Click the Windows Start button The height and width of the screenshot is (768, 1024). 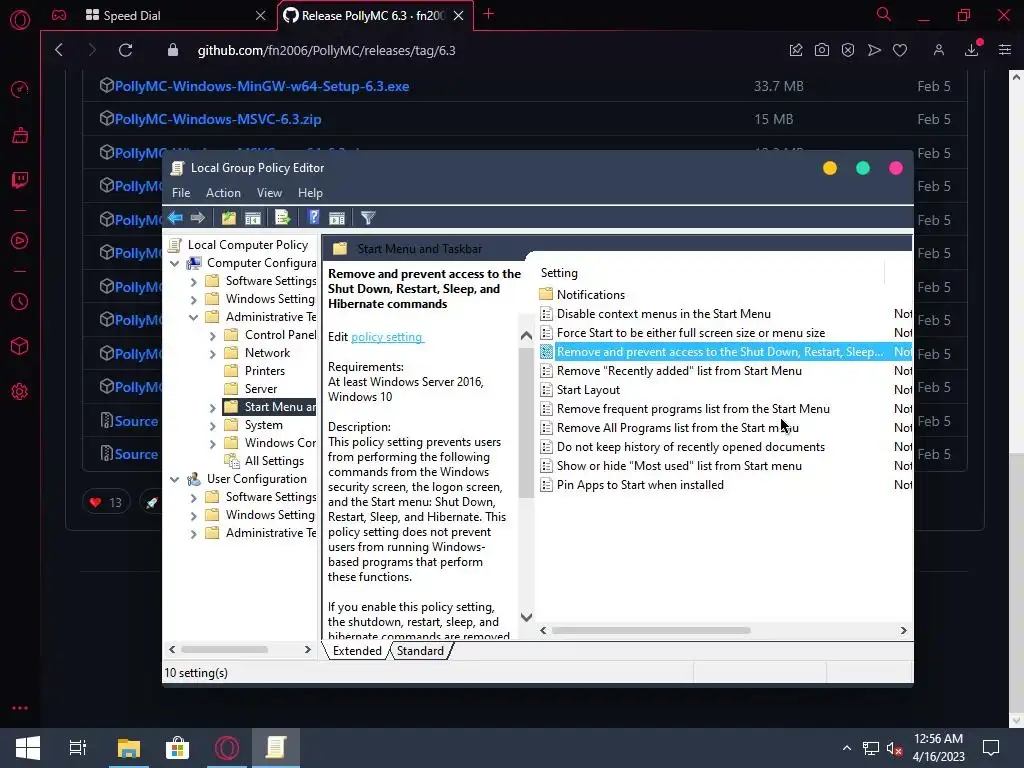pyautogui.click(x=27, y=748)
